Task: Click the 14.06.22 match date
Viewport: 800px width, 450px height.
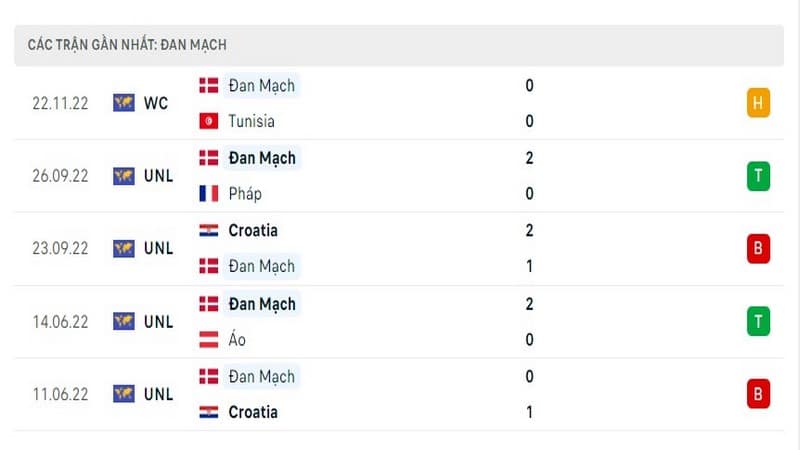Action: [x=60, y=322]
